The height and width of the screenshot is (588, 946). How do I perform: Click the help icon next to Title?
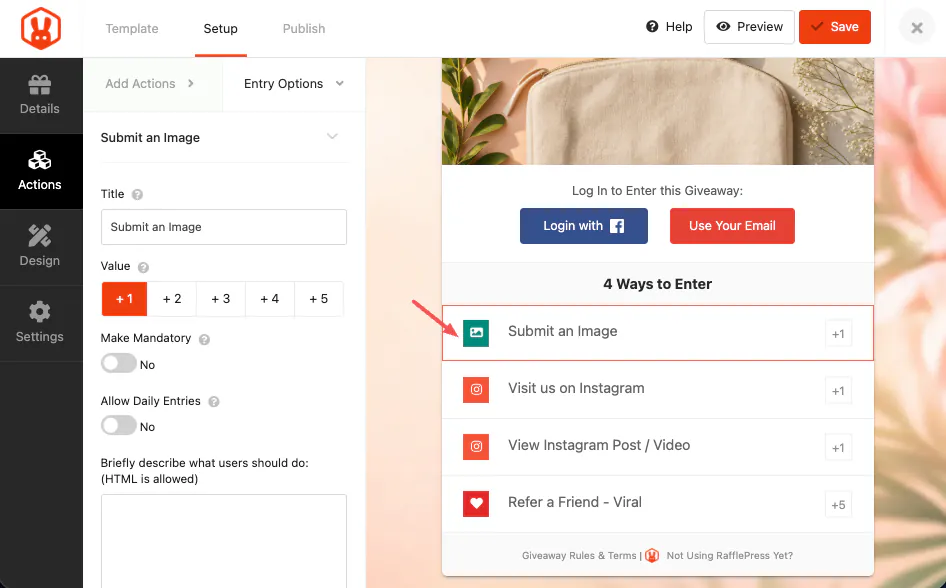coord(137,195)
